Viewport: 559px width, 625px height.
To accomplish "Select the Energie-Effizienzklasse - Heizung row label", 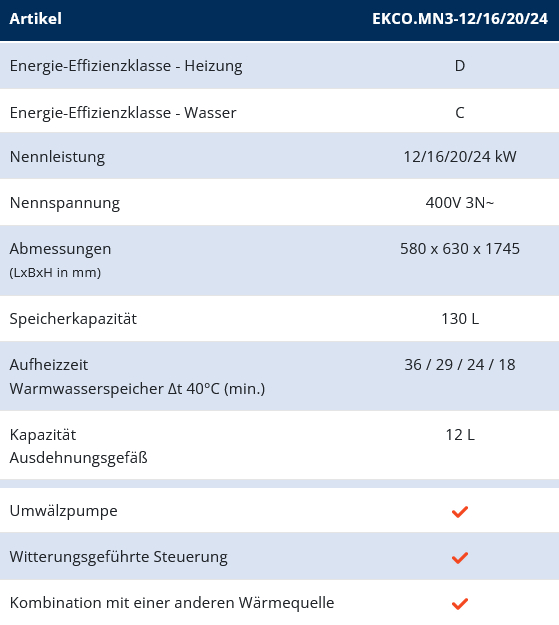I will tap(126, 66).
